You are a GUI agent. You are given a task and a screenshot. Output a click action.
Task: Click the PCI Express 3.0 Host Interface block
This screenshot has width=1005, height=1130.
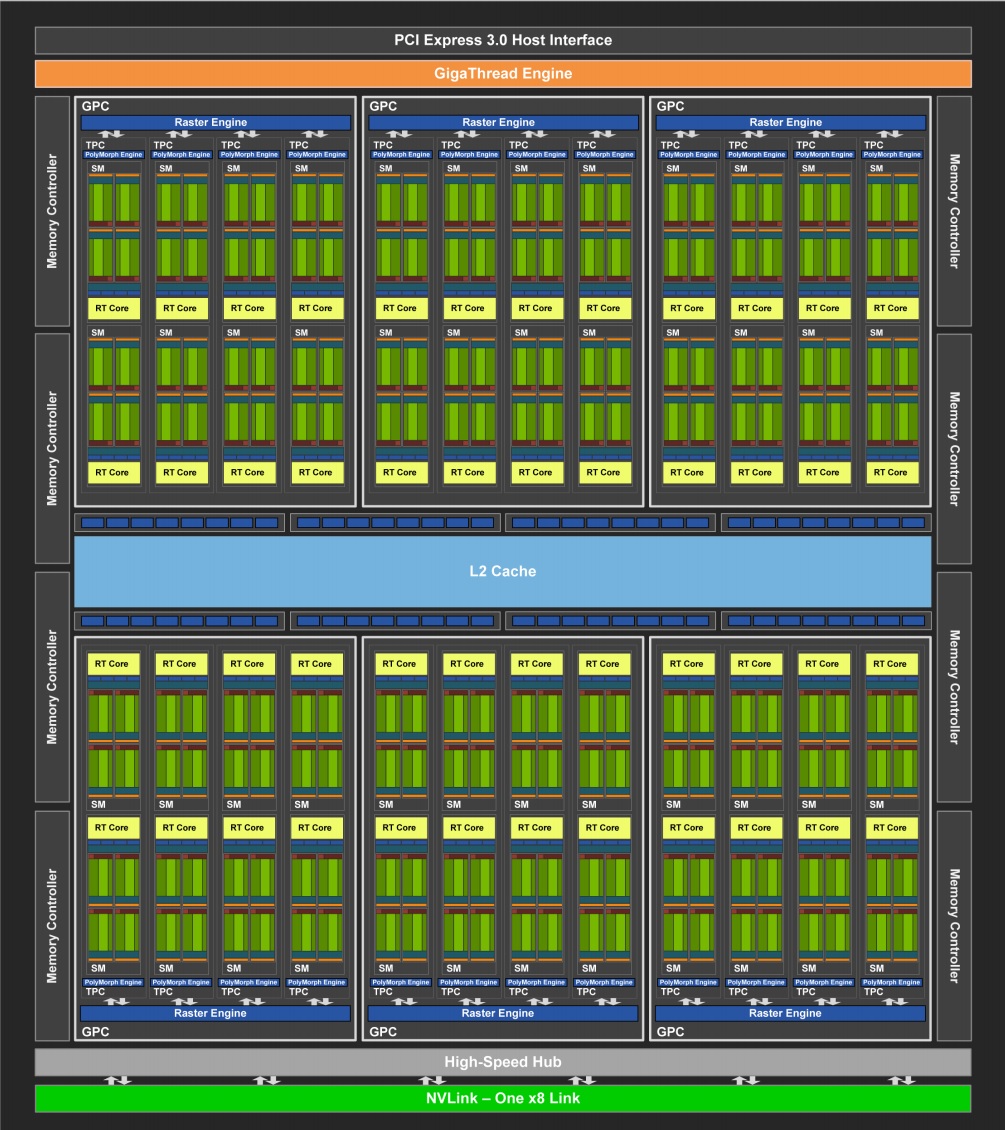(503, 40)
